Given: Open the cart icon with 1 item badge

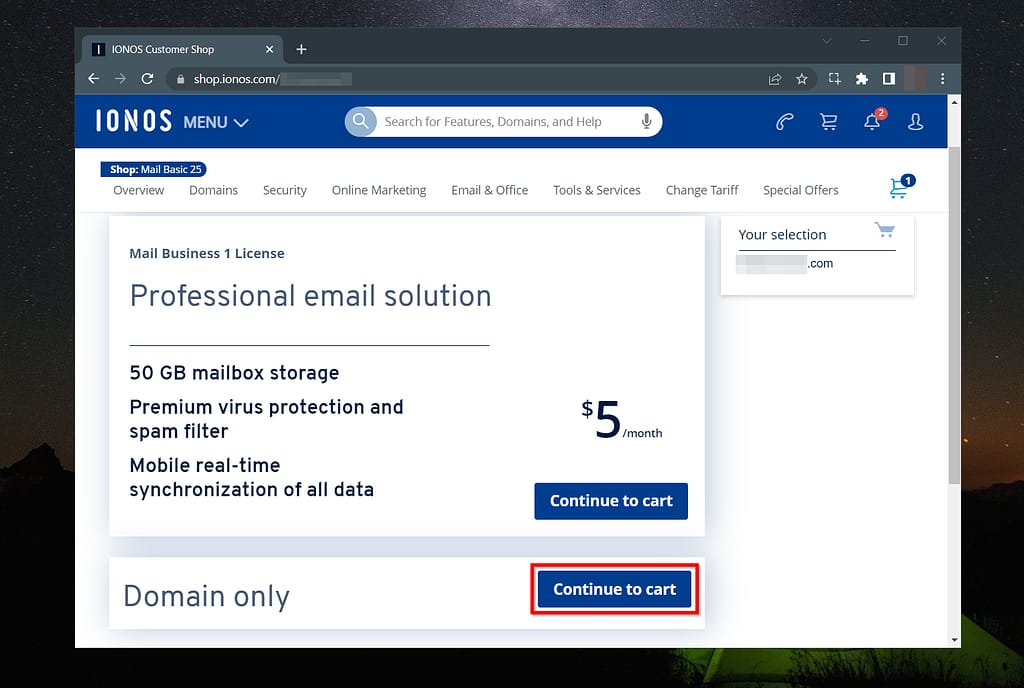Looking at the screenshot, I should click(901, 187).
